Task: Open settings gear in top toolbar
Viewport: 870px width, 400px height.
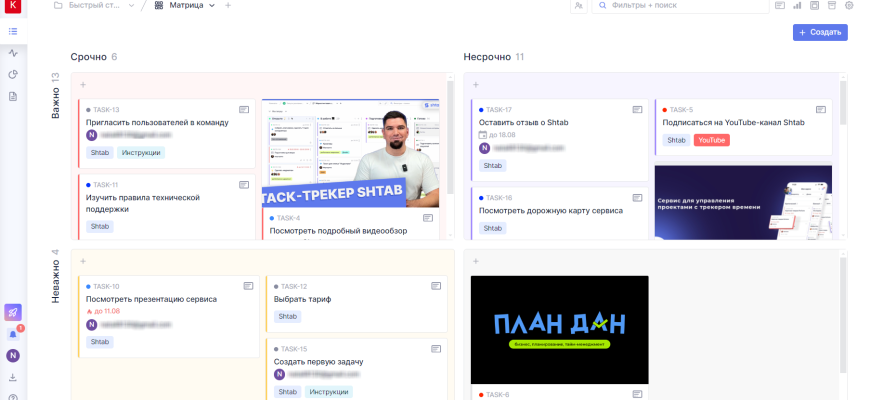Action: [x=849, y=6]
